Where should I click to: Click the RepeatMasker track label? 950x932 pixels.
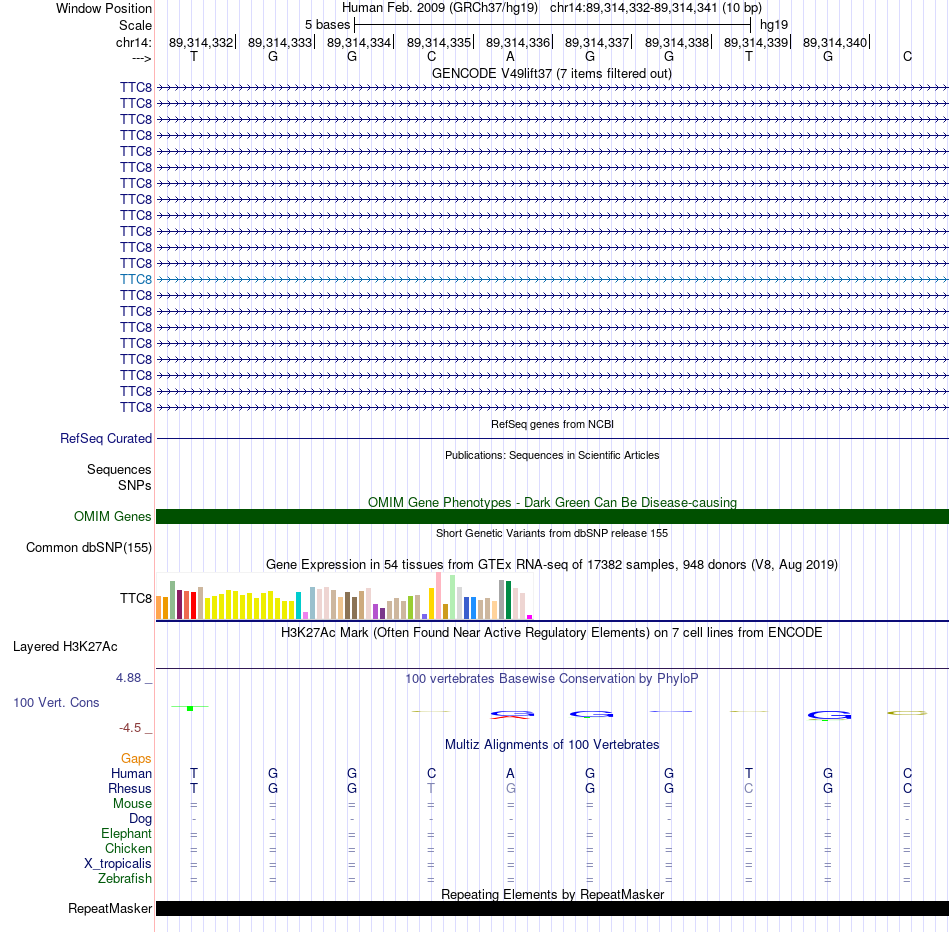click(110, 908)
